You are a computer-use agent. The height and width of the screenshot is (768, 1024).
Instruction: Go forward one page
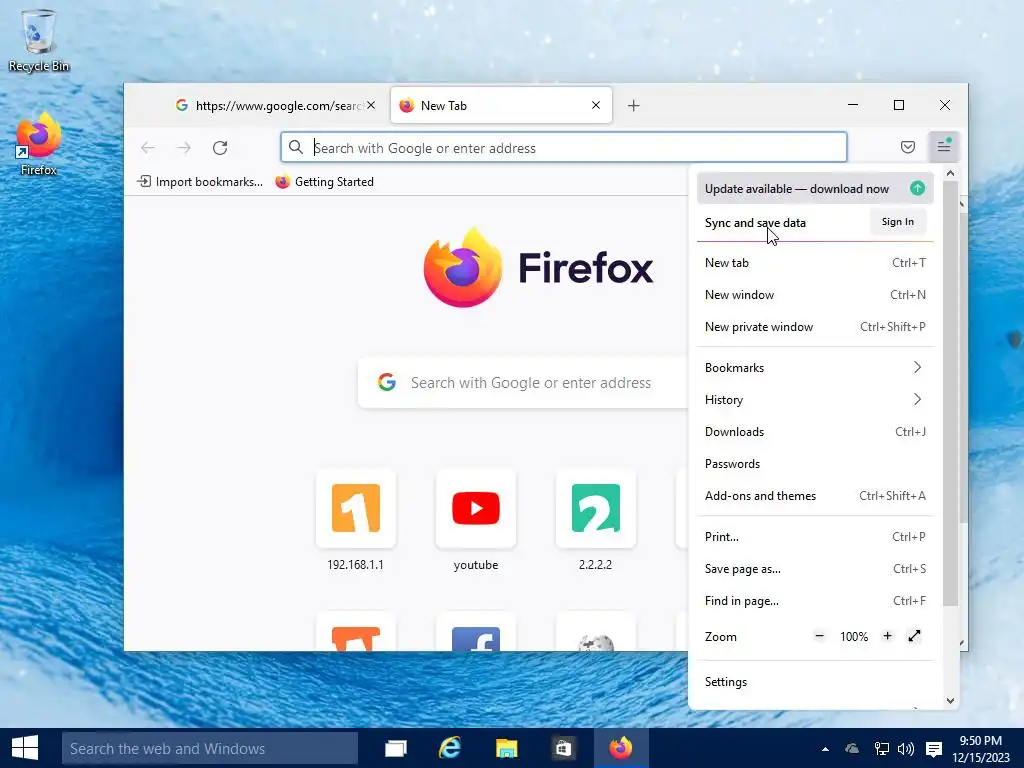(x=184, y=148)
